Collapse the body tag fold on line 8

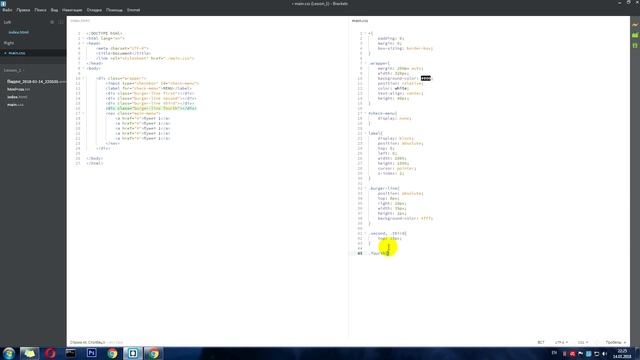pyautogui.click(x=83, y=68)
